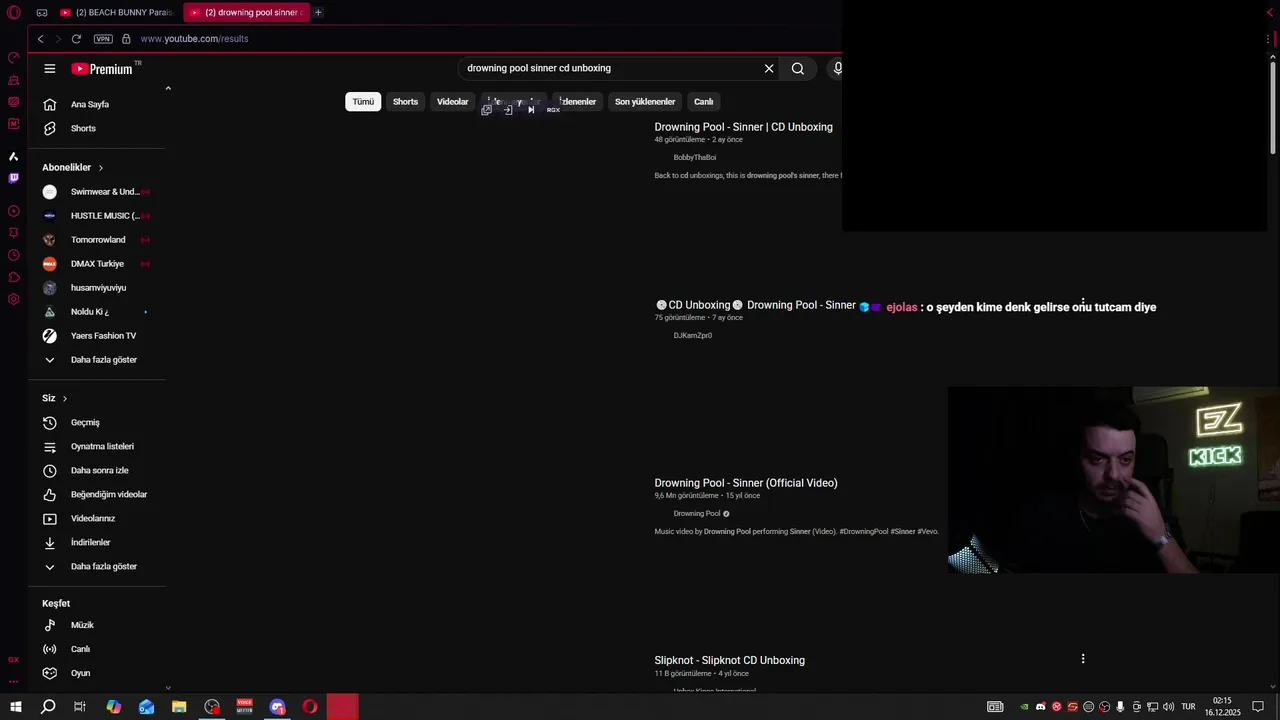Open Opera sidebar player icon
This screenshot has height=720, width=1280.
click(13, 211)
